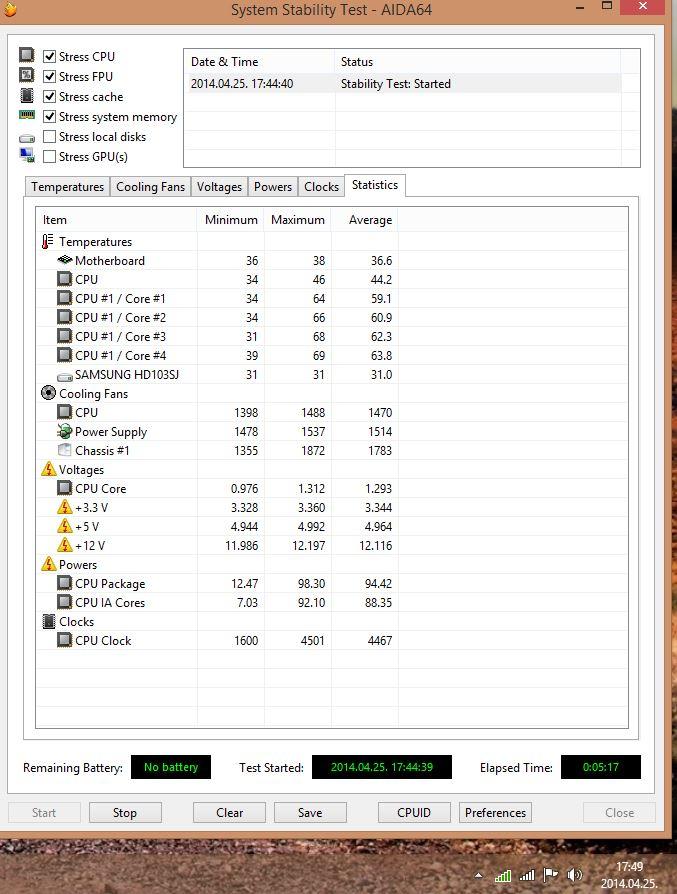Click the Maximum column header
Screen dimensions: 677x894
click(x=298, y=220)
